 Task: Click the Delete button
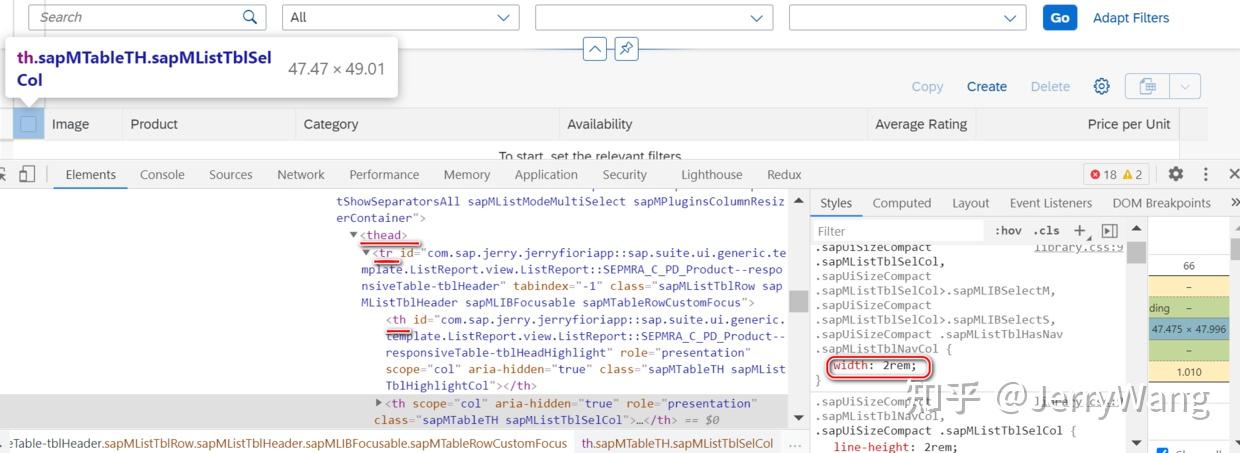click(1050, 87)
